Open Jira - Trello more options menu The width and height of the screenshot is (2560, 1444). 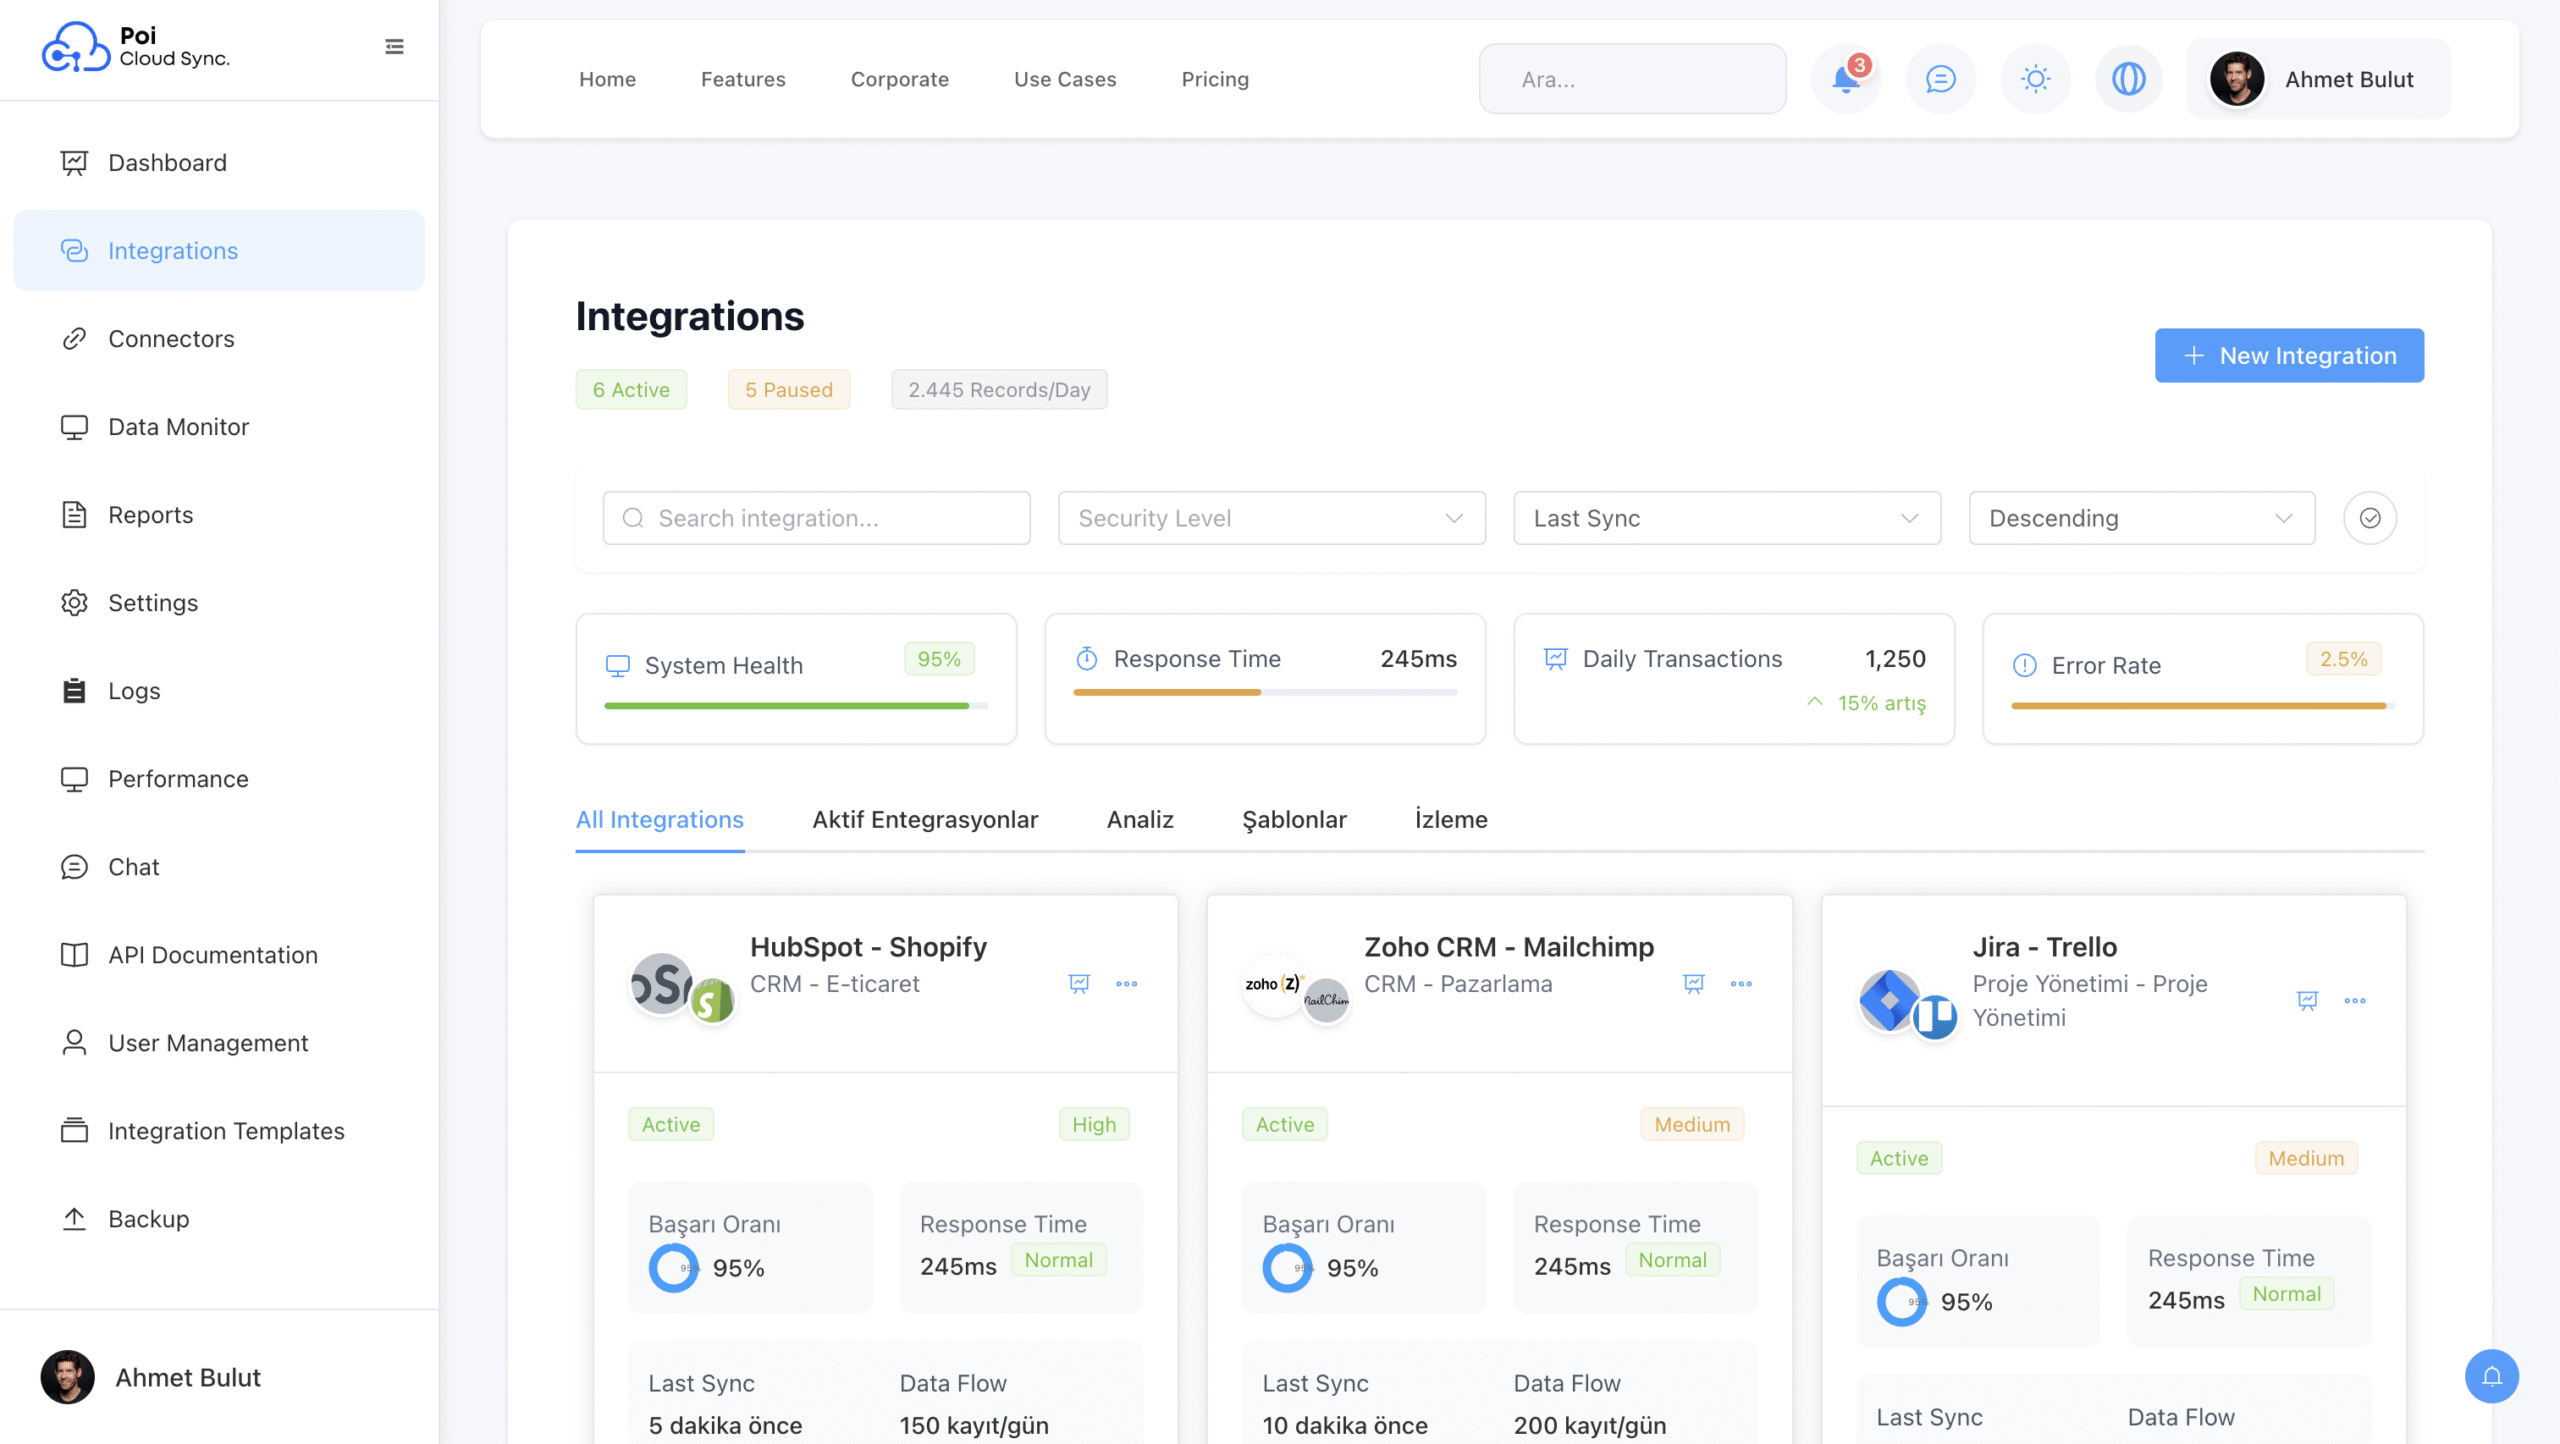(x=2354, y=1001)
